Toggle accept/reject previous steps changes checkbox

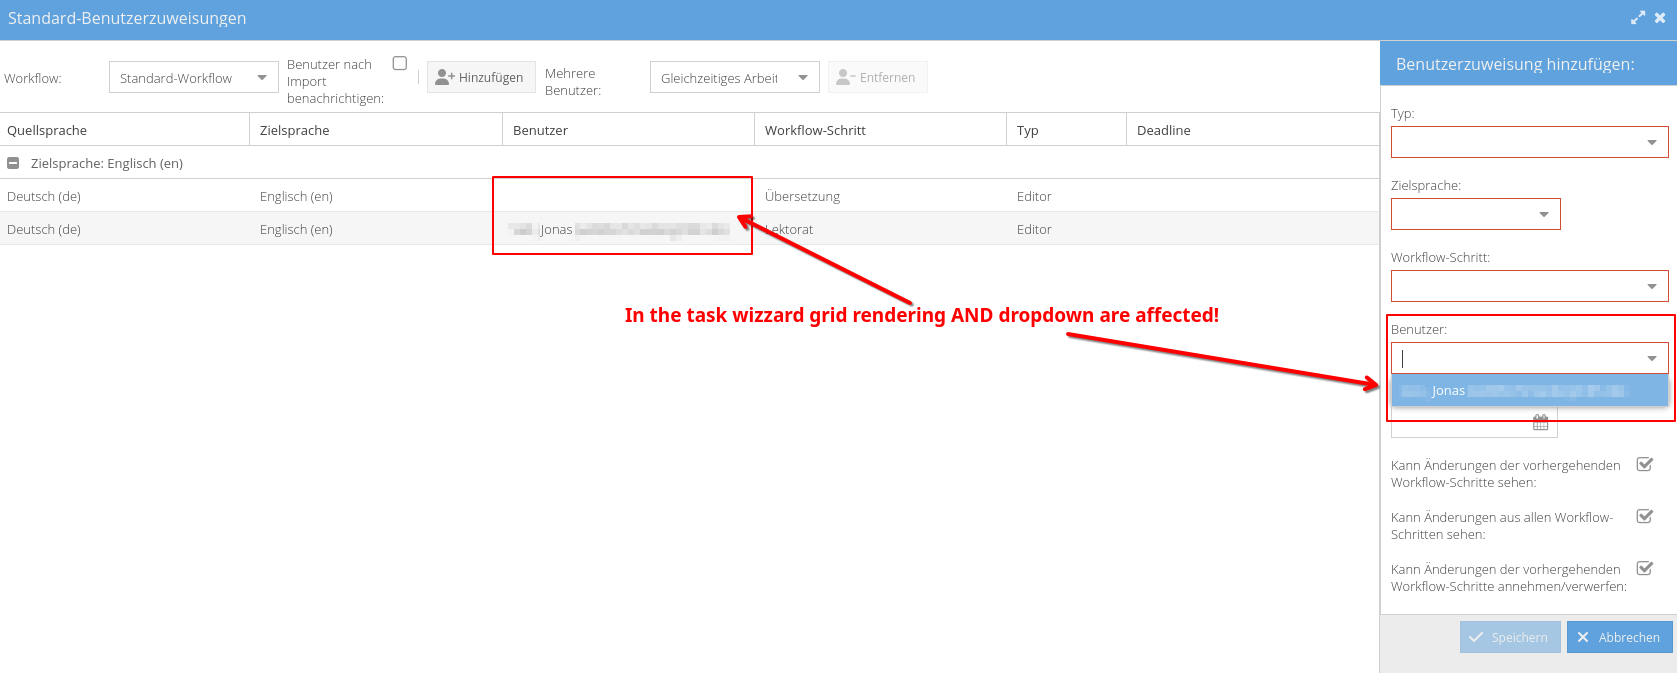click(x=1644, y=568)
